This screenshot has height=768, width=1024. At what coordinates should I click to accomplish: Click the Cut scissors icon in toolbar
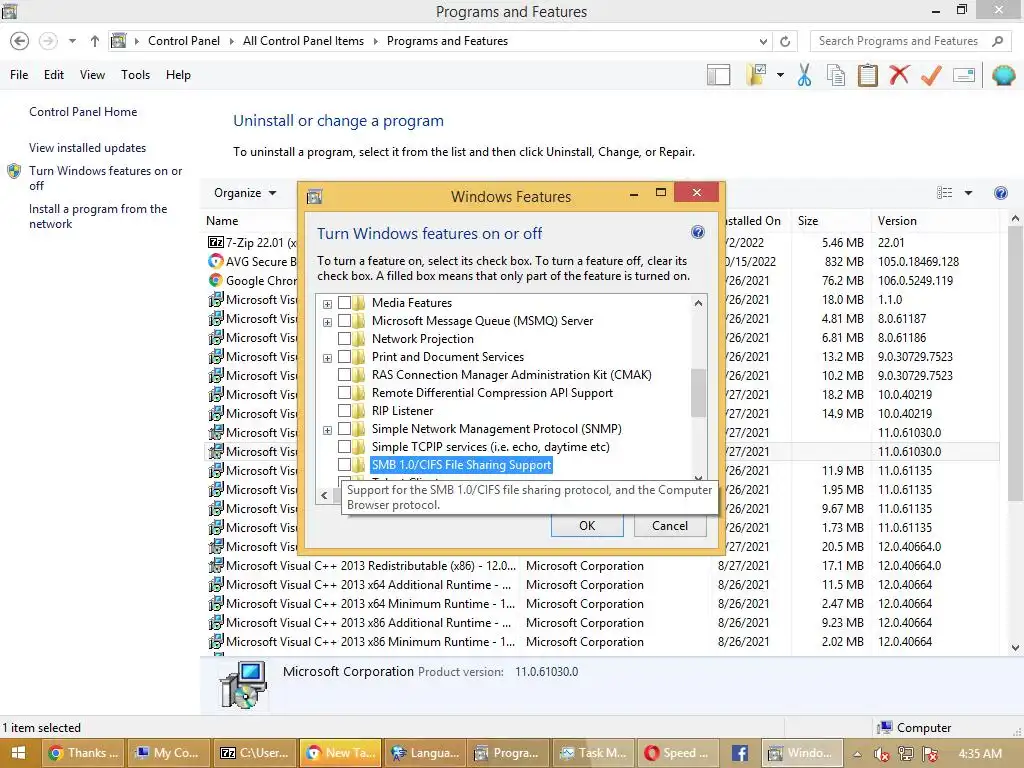click(805, 75)
